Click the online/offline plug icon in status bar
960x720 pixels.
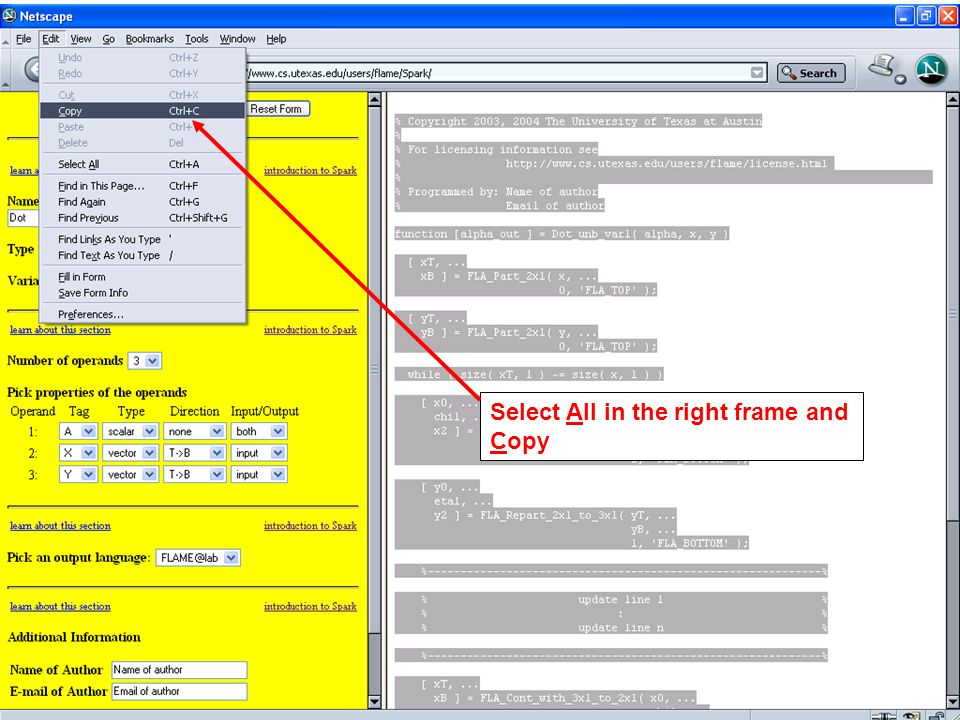click(883, 716)
